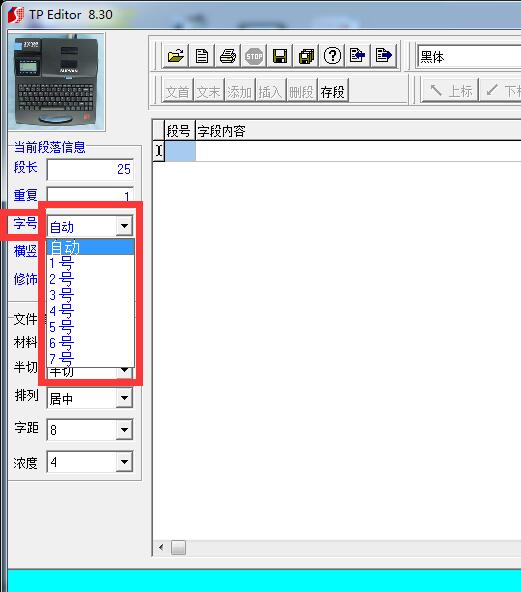Screen dimensions: 521x592
Task: Click the top-left grid corner header cell
Action: click(159, 131)
